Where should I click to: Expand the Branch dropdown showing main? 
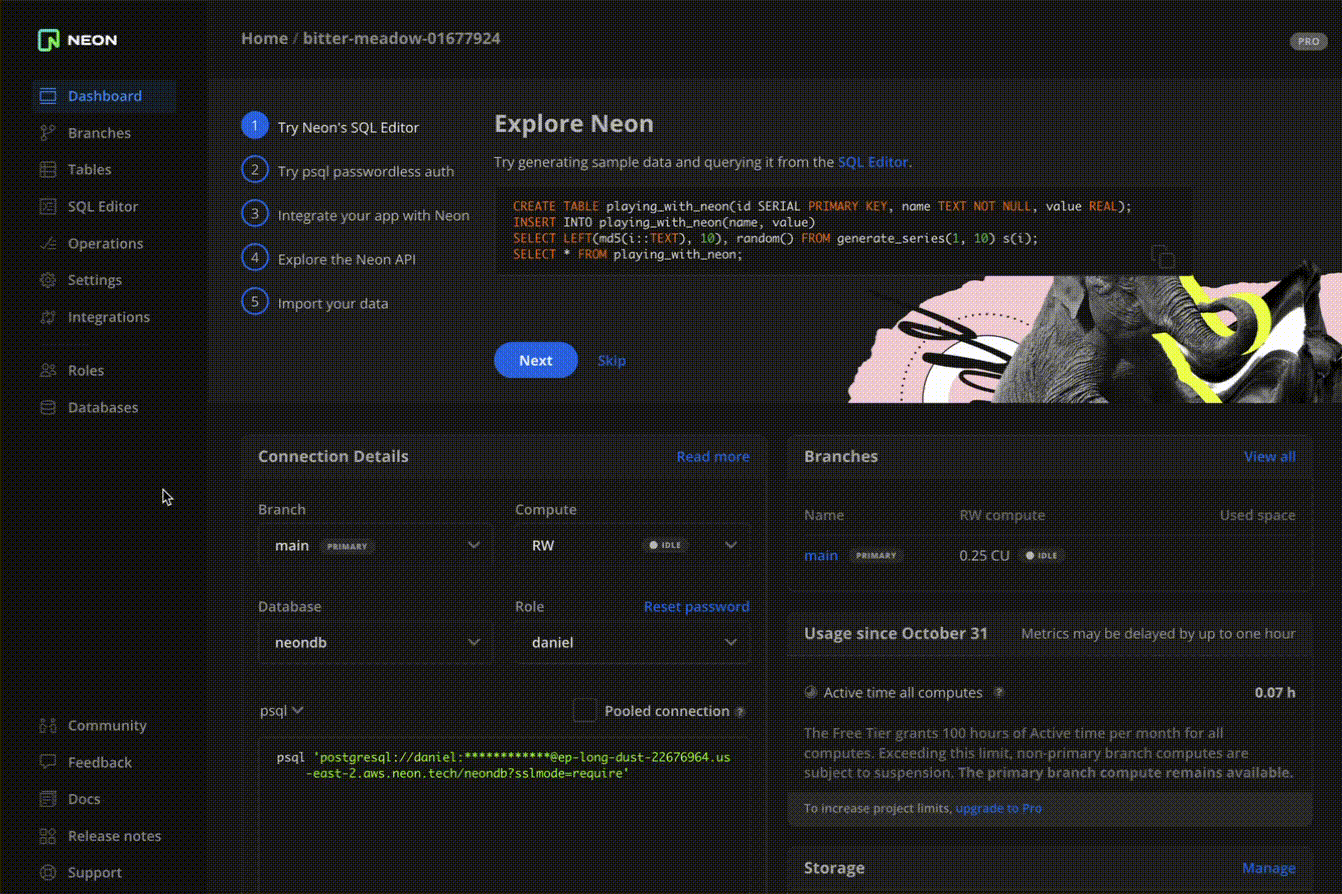375,546
